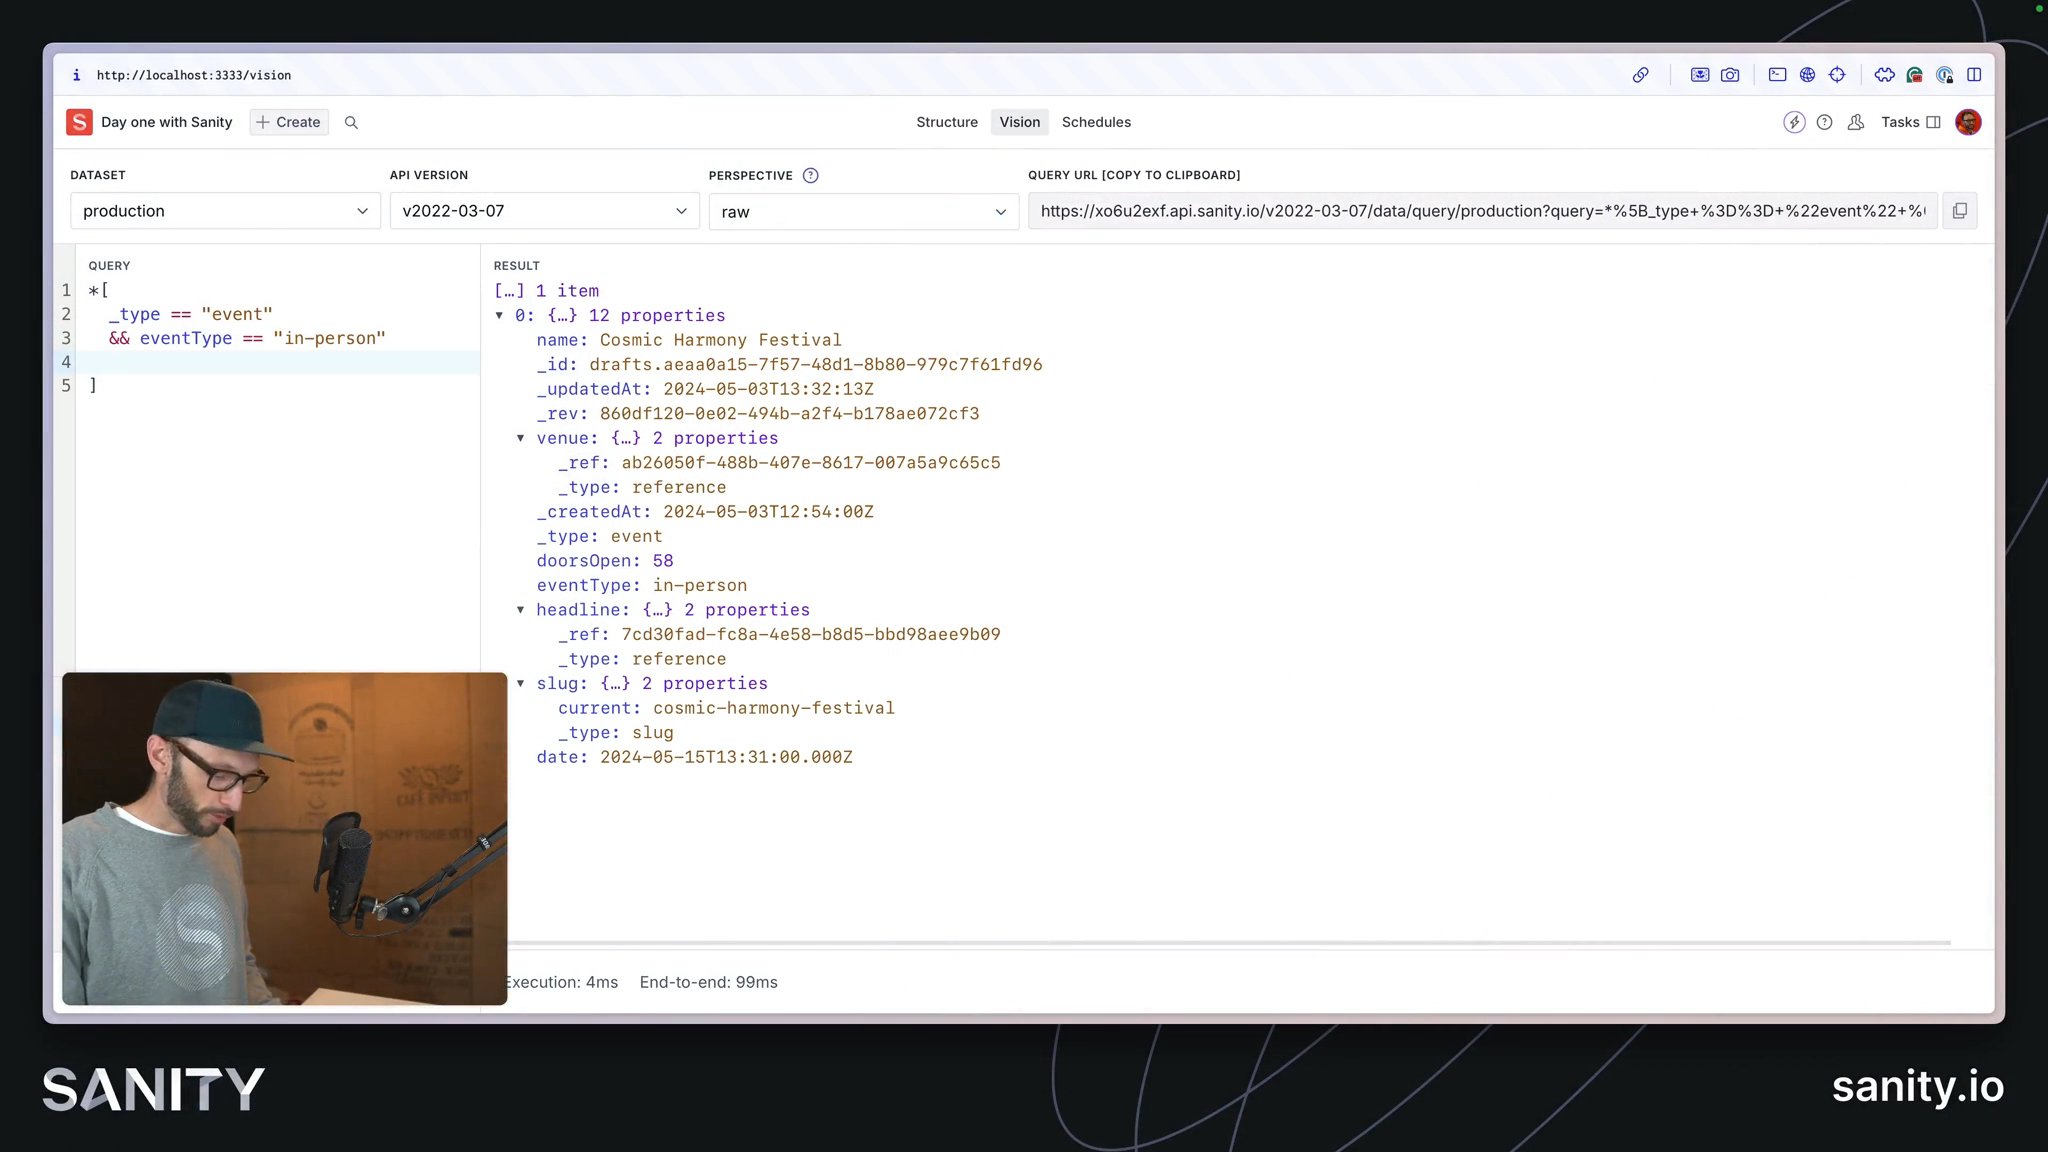Open the Schedules tab
The height and width of the screenshot is (1152, 2048).
point(1096,122)
